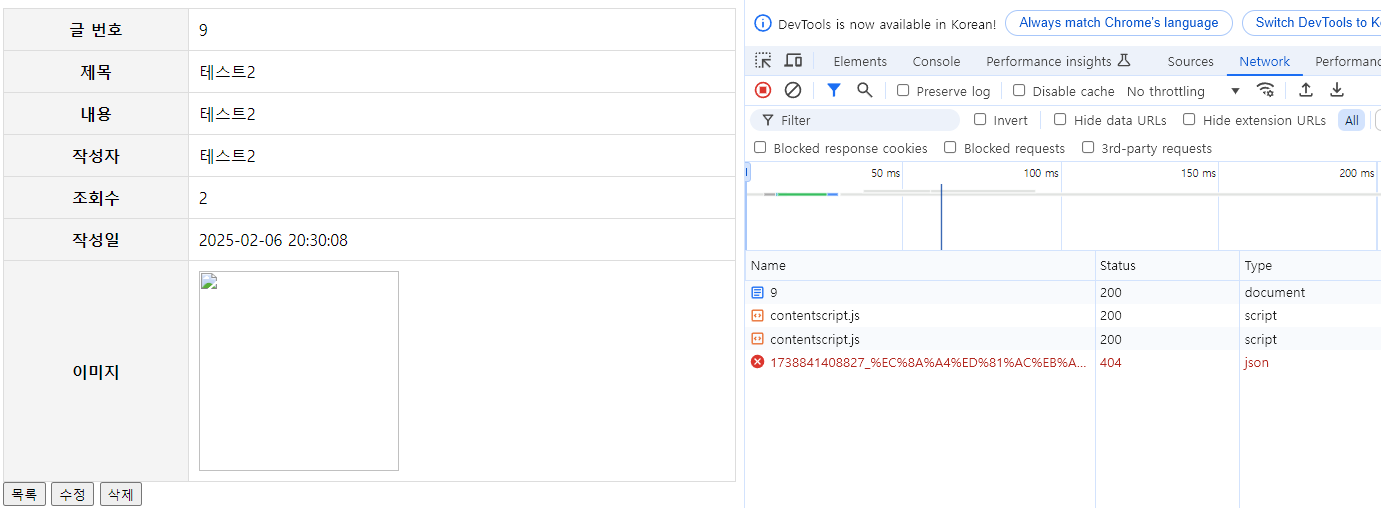This screenshot has width=1381, height=508.
Task: Toggle the device toolbar icon
Action: 793,61
